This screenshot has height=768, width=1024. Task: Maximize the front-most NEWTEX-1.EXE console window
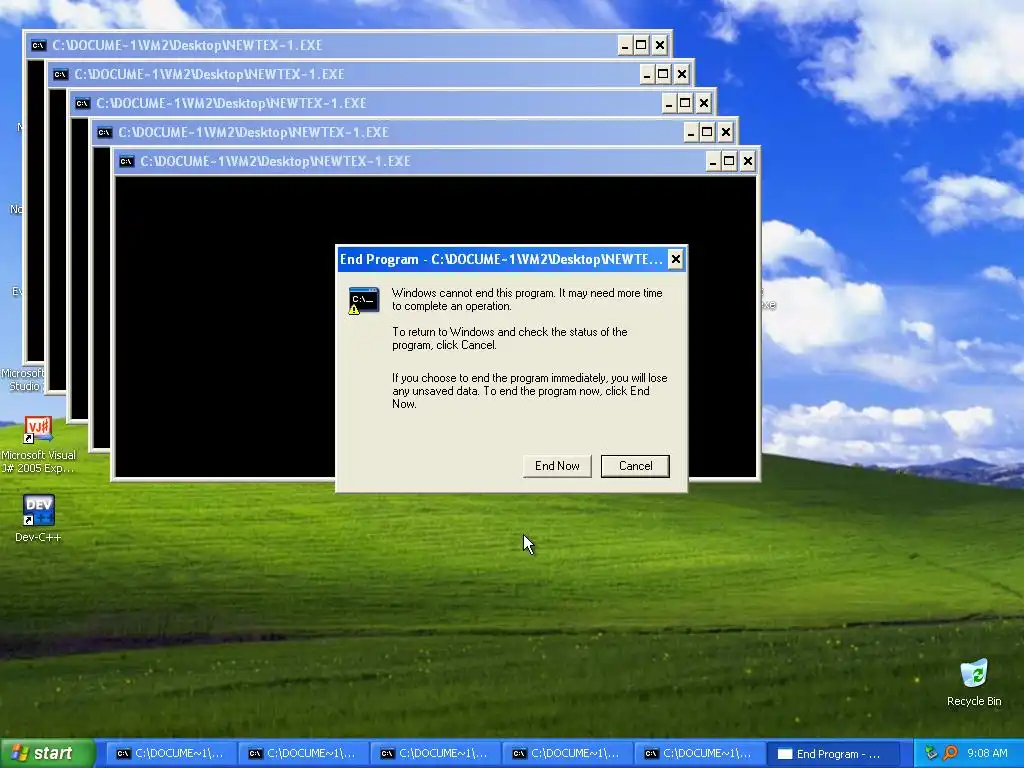click(x=729, y=161)
